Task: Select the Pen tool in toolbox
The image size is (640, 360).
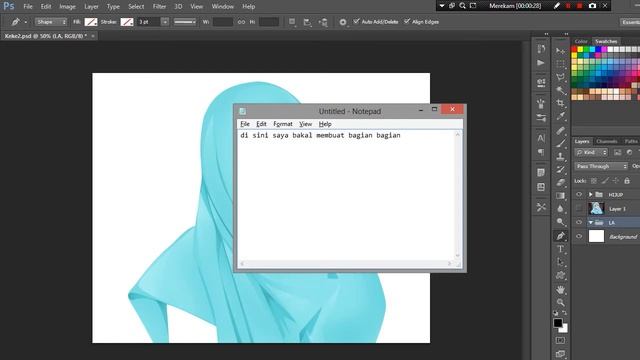Action: click(560, 236)
